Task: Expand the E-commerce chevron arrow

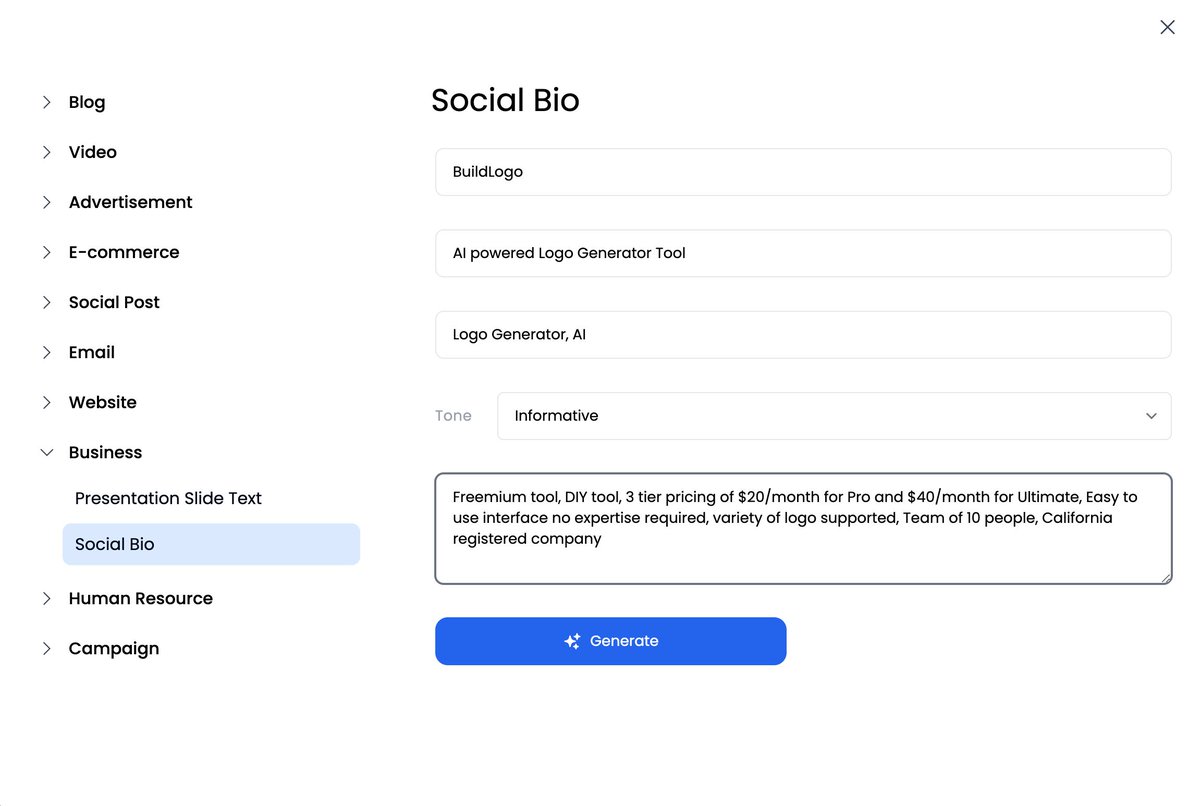Action: pos(46,252)
